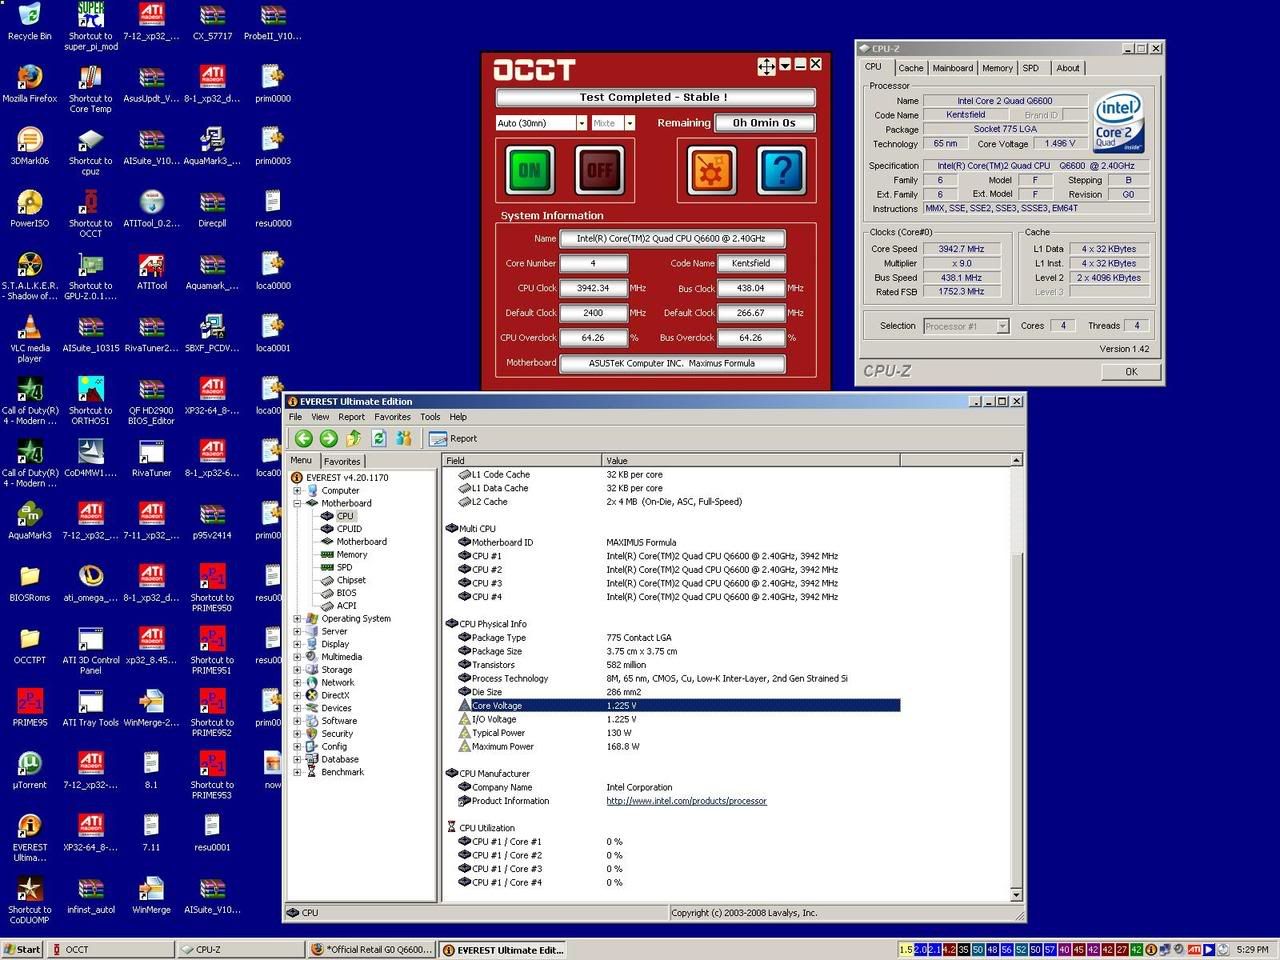Click the OK button in CPU-Z
Viewport: 1280px width, 960px height.
[x=1131, y=371]
